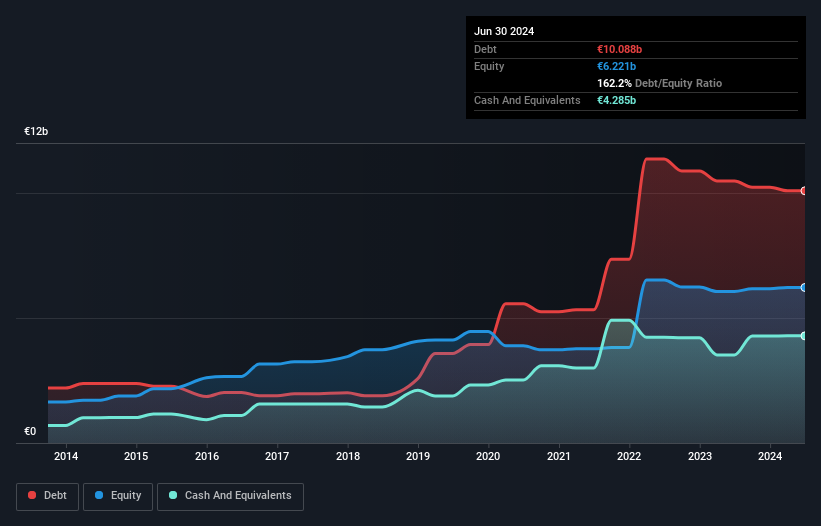The image size is (821, 526).
Task: Click the red Debt legend dot
Action: pyautogui.click(x=32, y=495)
